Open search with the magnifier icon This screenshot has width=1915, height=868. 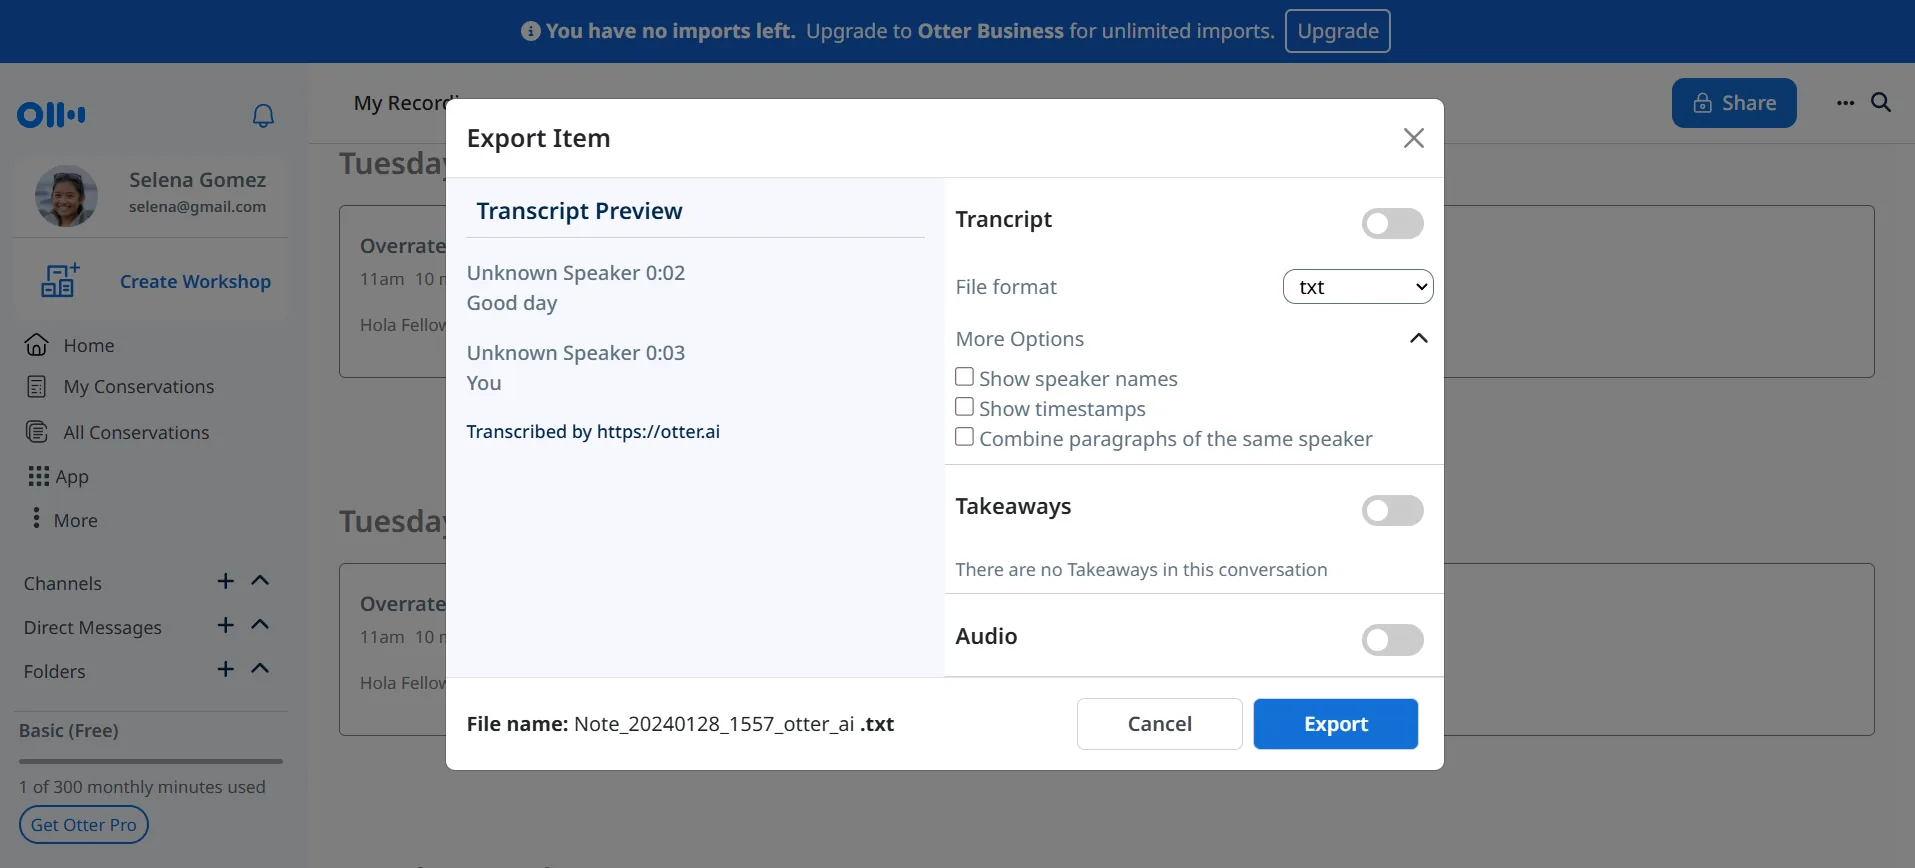tap(1881, 103)
